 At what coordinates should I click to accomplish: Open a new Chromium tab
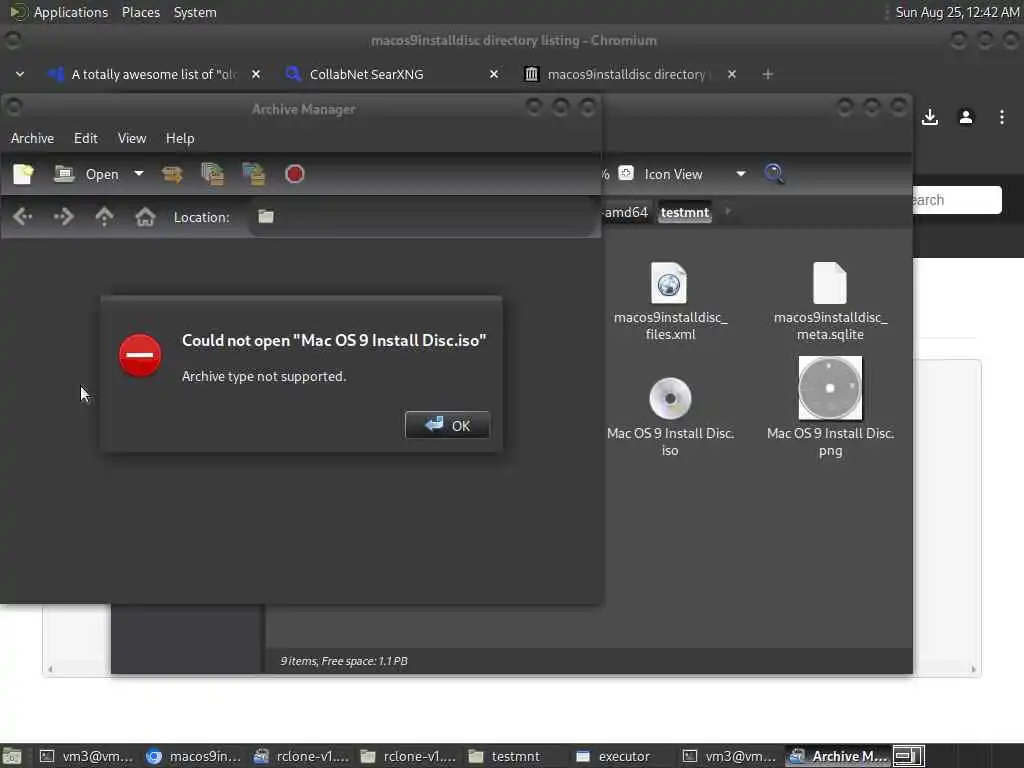click(x=768, y=74)
